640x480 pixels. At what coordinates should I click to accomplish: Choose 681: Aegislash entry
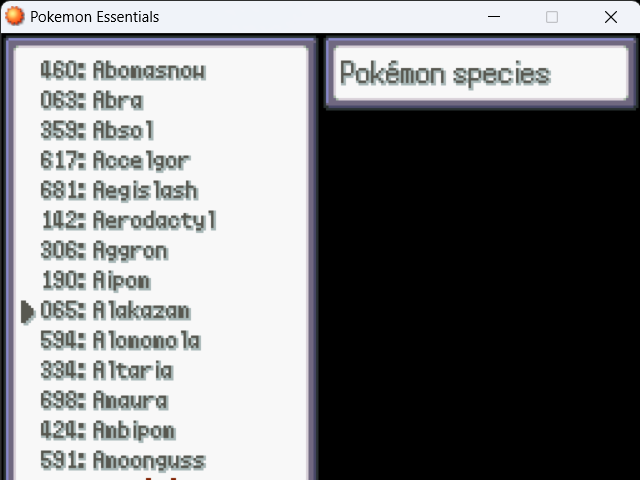[119, 191]
